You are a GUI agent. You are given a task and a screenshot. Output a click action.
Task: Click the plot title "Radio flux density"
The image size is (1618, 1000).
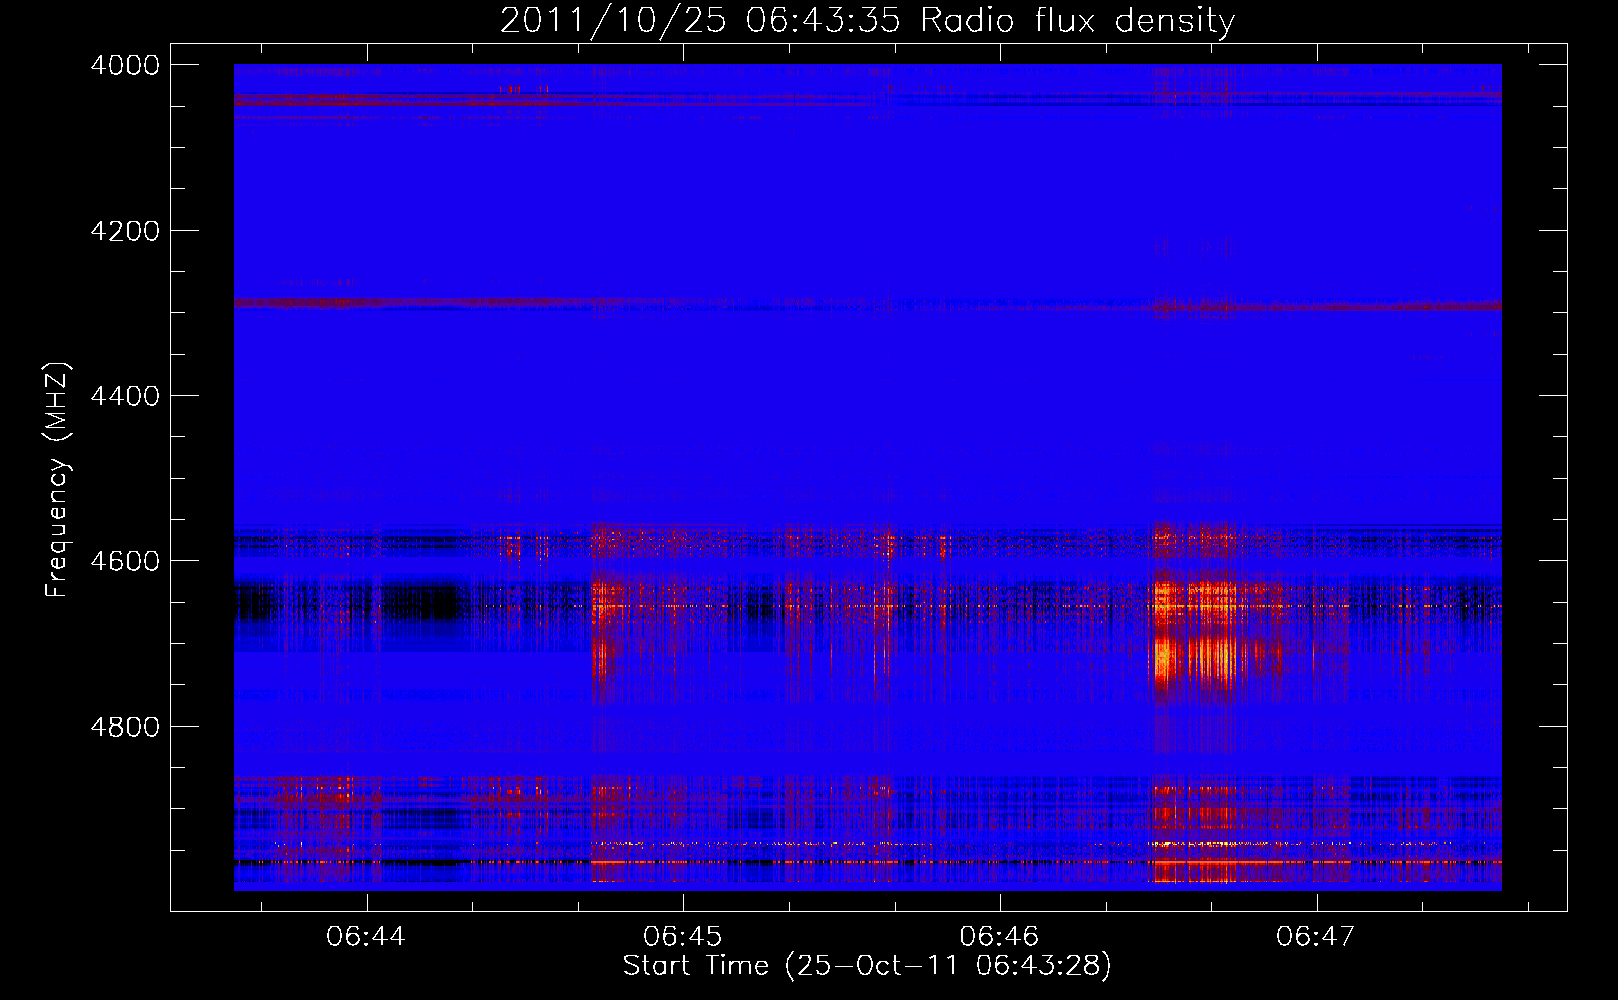1078,20
